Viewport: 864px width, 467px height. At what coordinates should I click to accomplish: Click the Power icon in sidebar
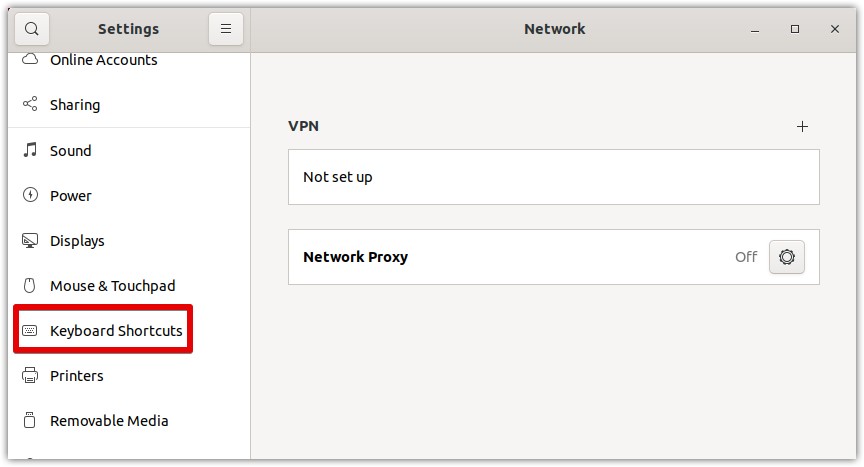tap(30, 196)
